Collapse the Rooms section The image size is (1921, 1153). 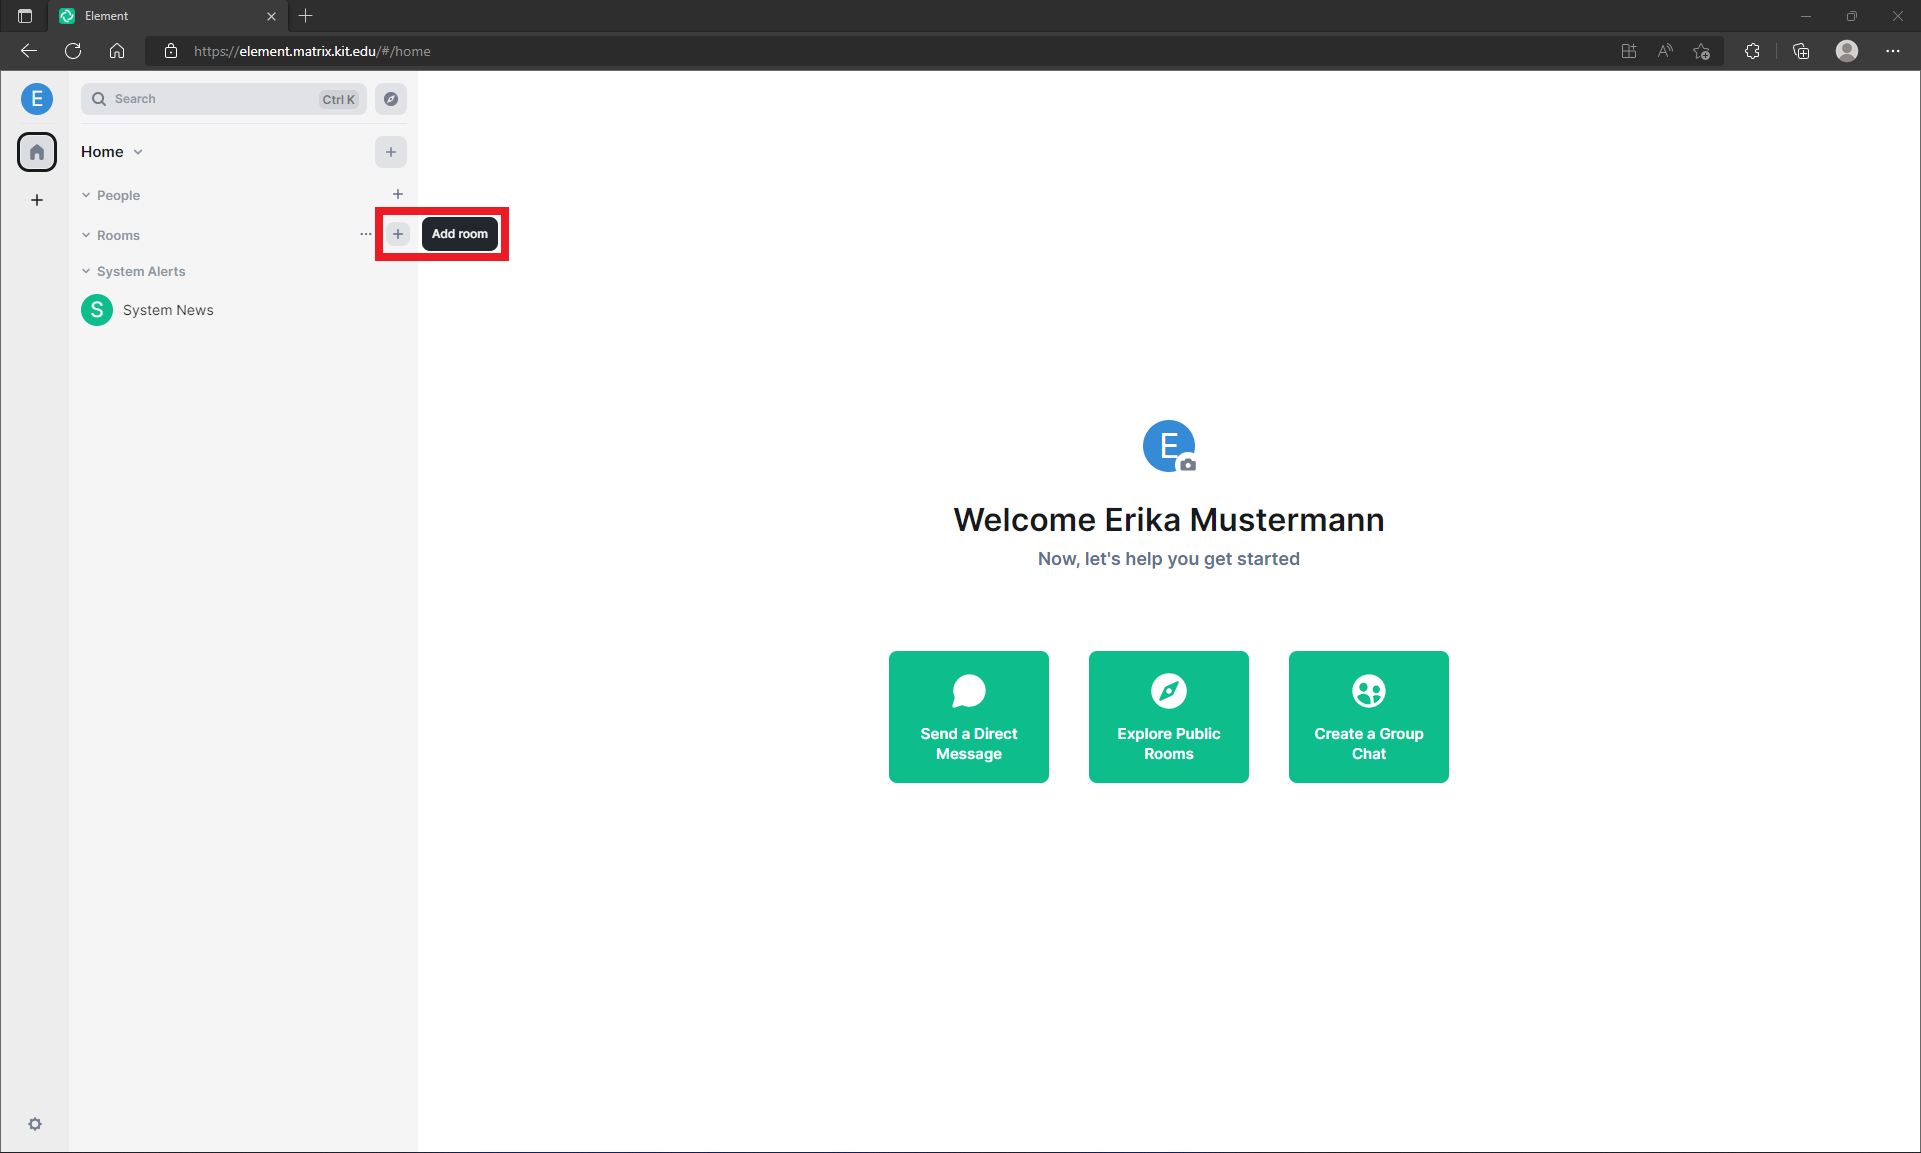click(86, 233)
